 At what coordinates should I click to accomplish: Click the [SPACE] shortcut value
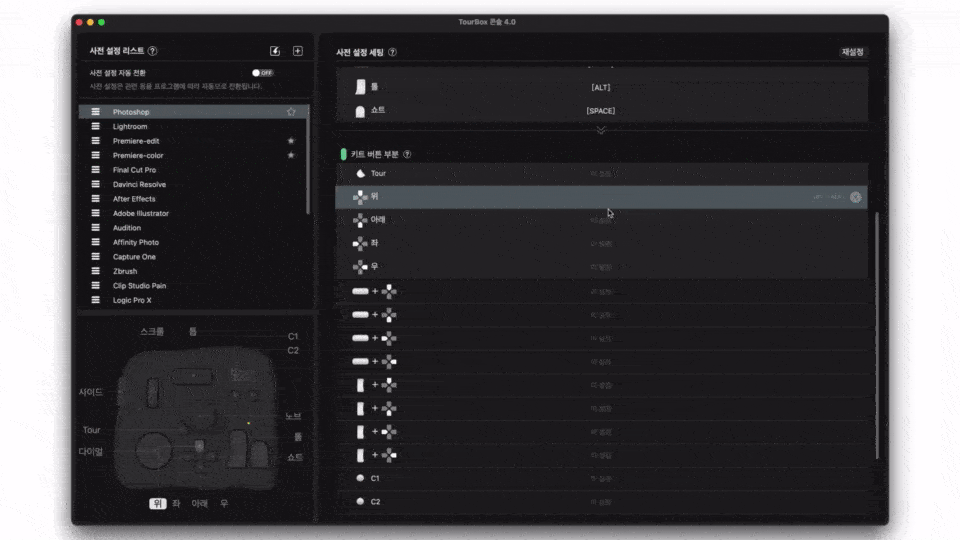pyautogui.click(x=601, y=111)
